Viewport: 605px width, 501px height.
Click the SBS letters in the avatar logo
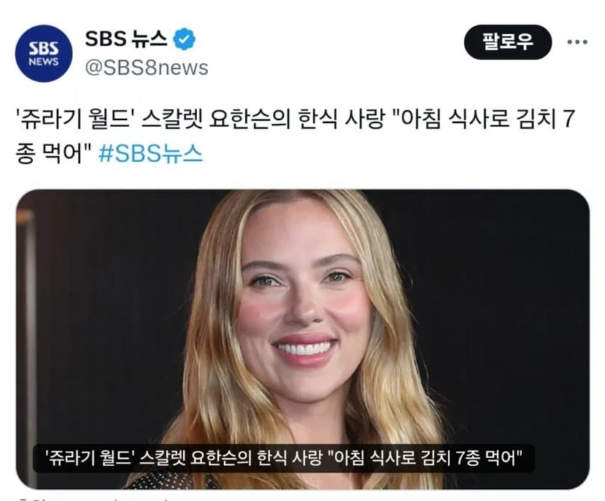[x=44, y=49]
